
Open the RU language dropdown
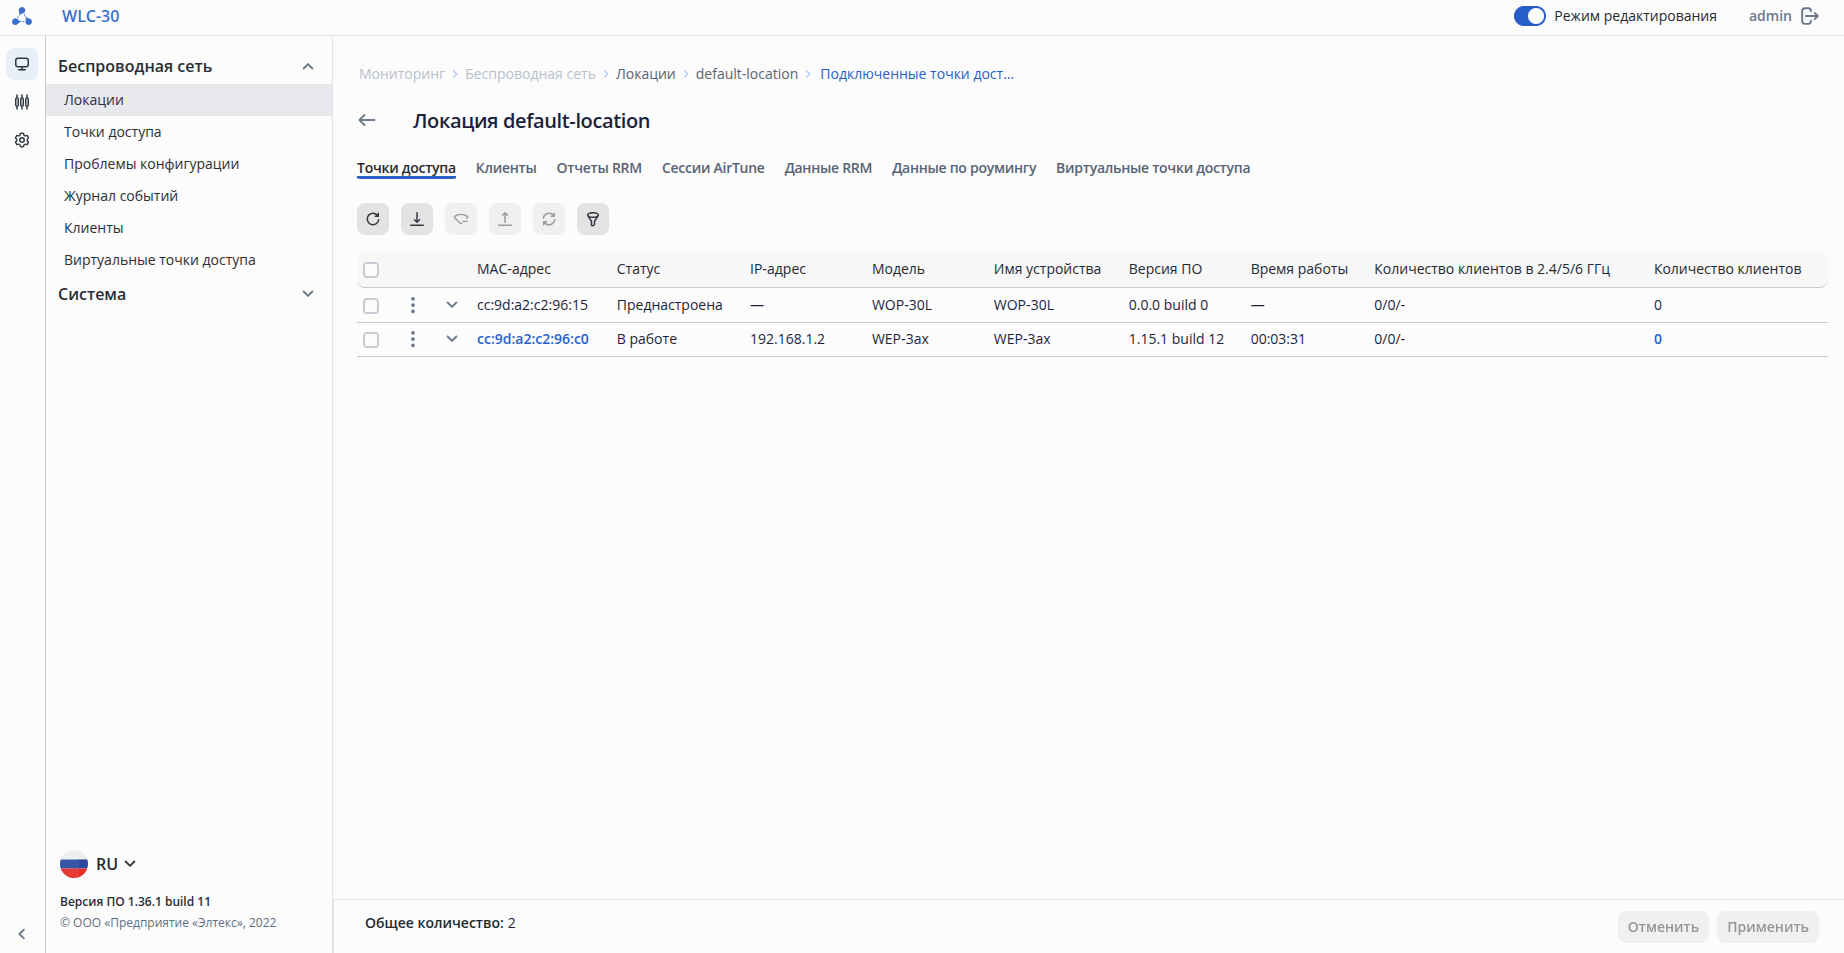tap(99, 864)
